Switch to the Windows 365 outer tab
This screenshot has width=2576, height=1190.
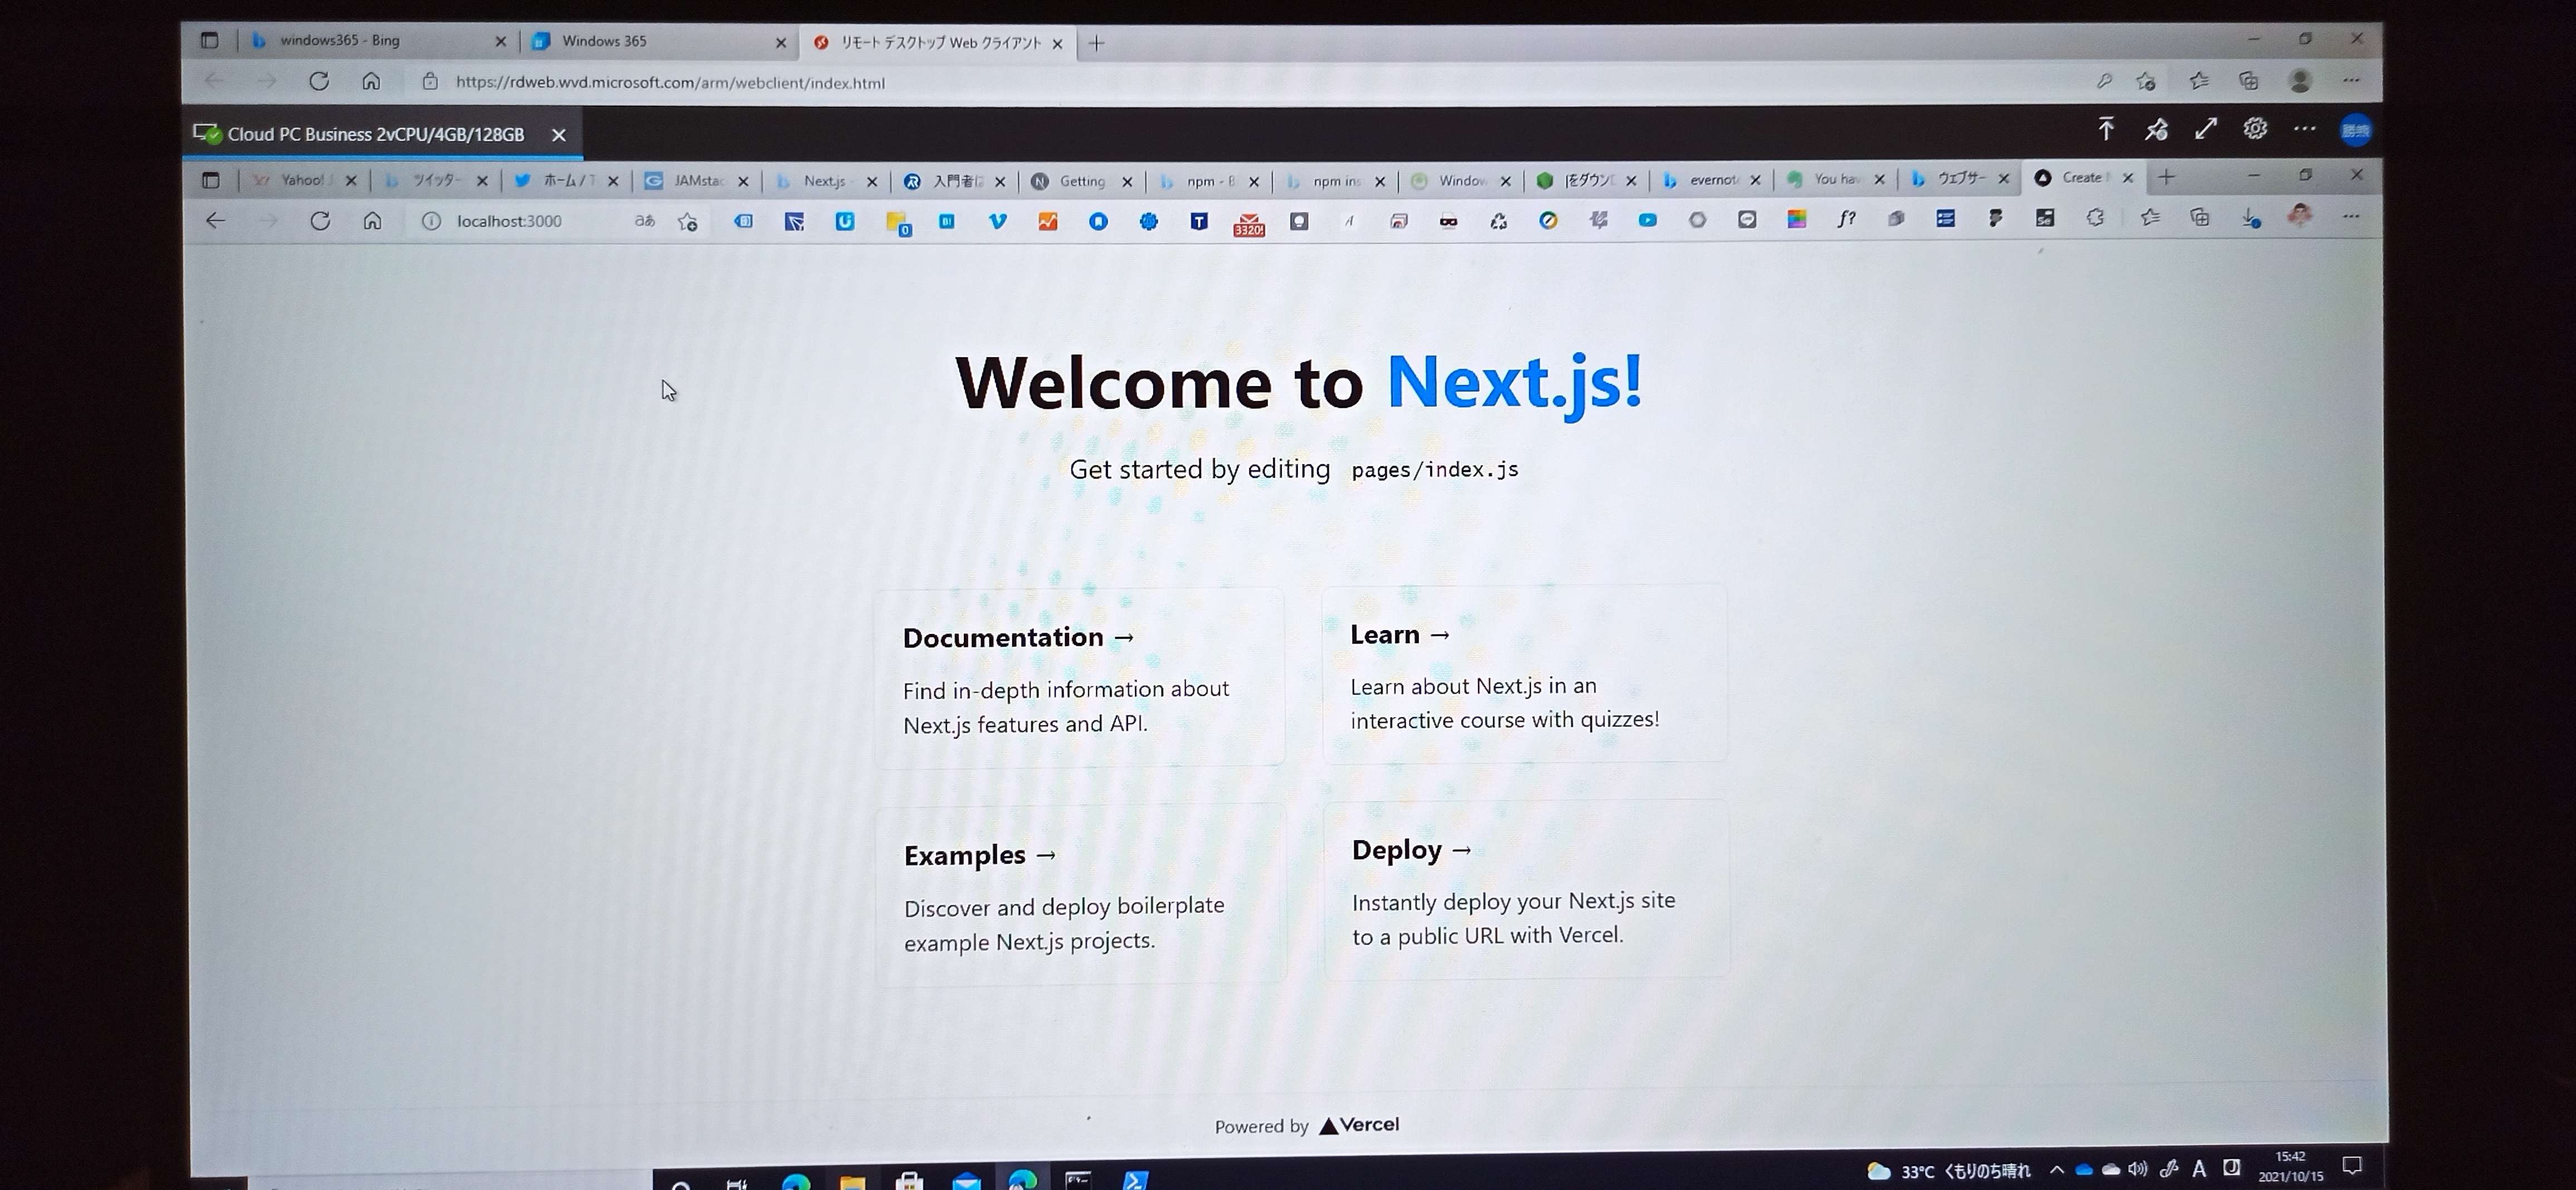tap(604, 41)
